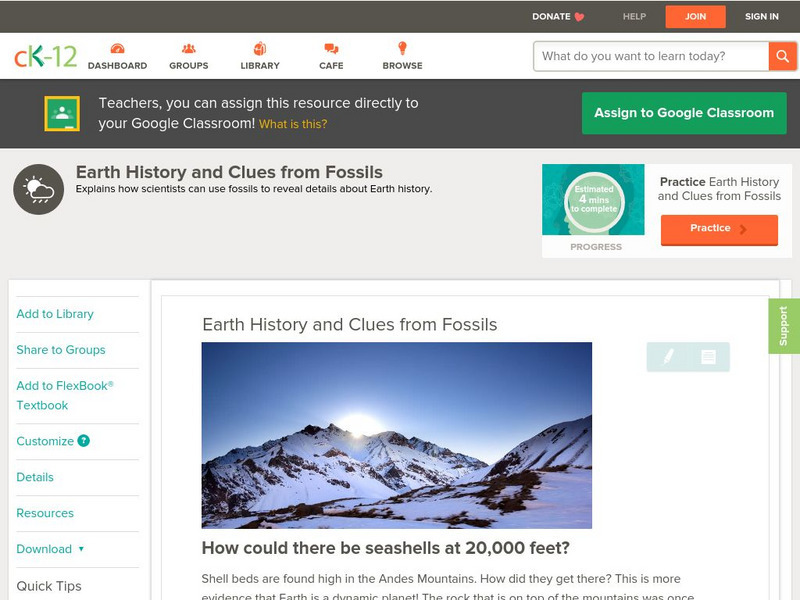Click the Donate heart icon
Screen dimensions: 800x600
[579, 17]
